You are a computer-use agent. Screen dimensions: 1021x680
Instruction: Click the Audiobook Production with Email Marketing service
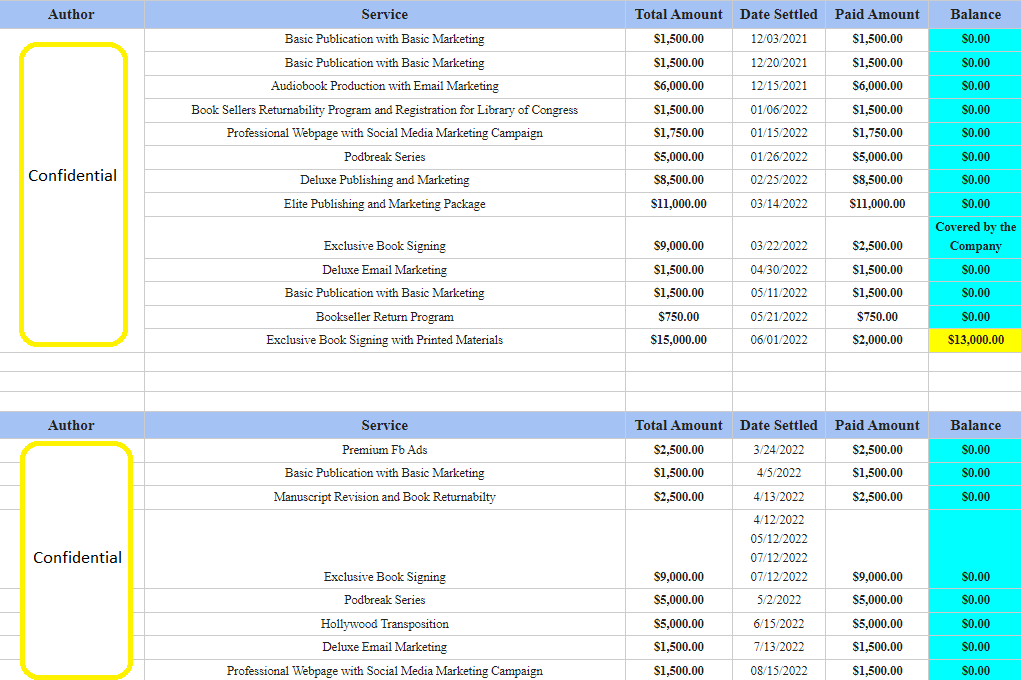[385, 86]
